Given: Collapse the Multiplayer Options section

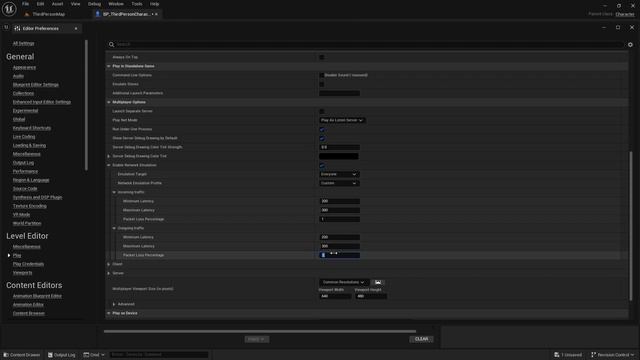Looking at the screenshot, I should [x=109, y=102].
